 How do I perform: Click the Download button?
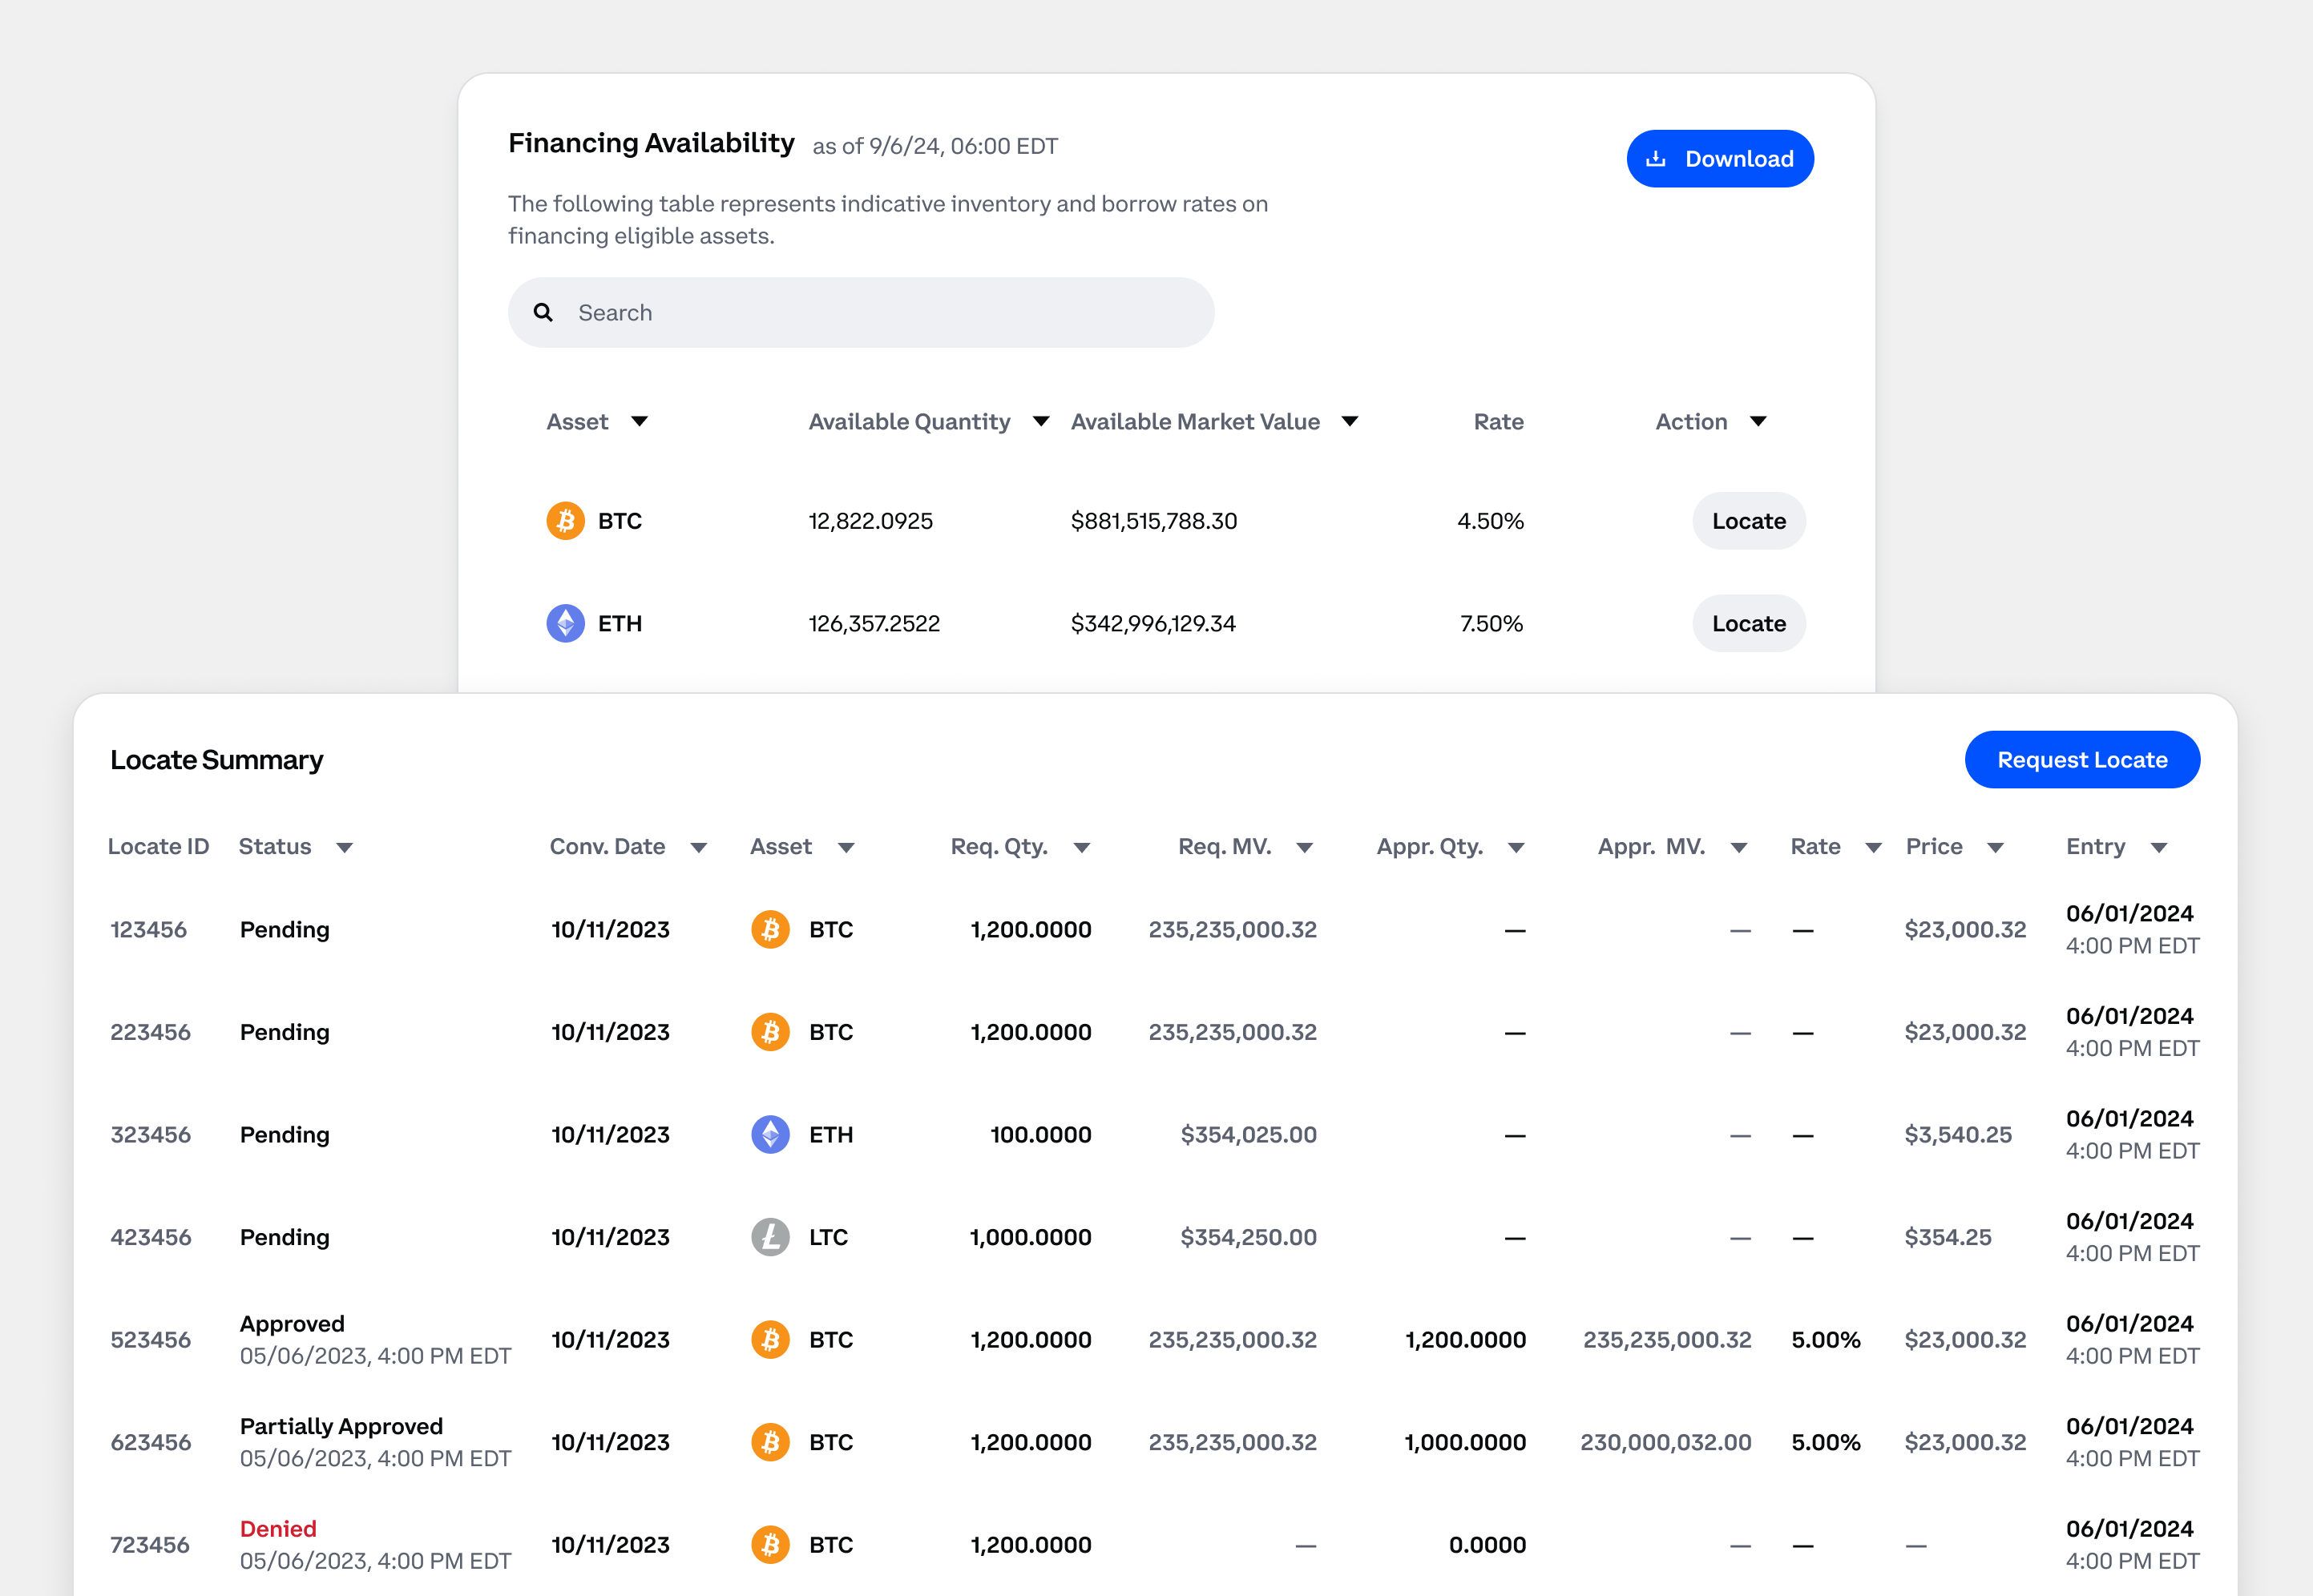click(1719, 158)
